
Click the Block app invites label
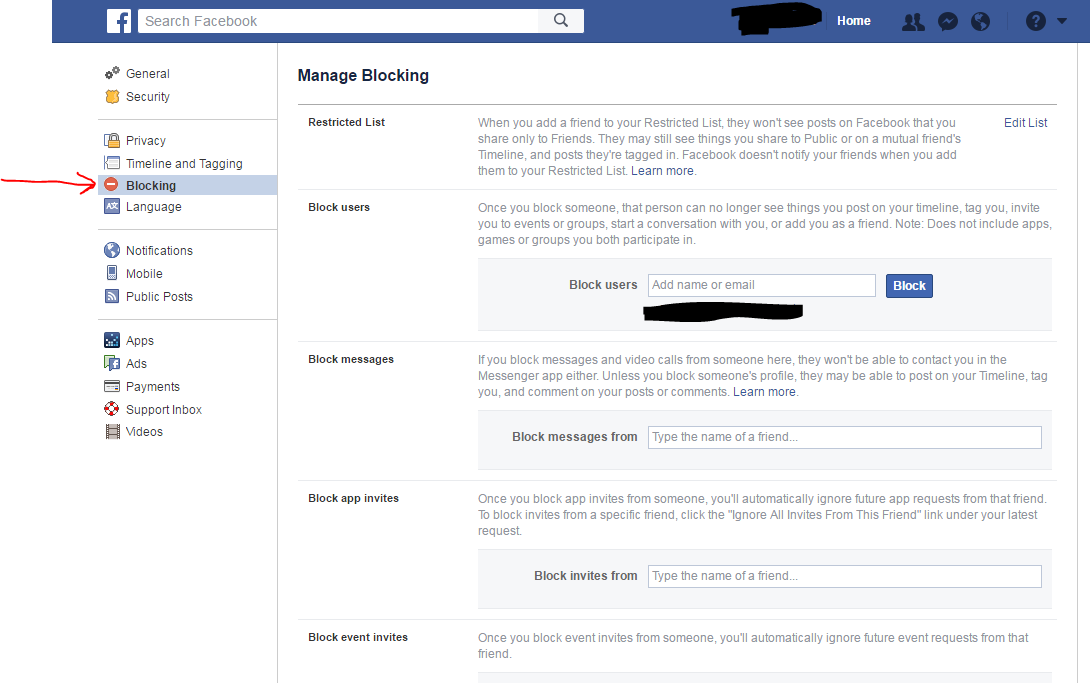(353, 499)
